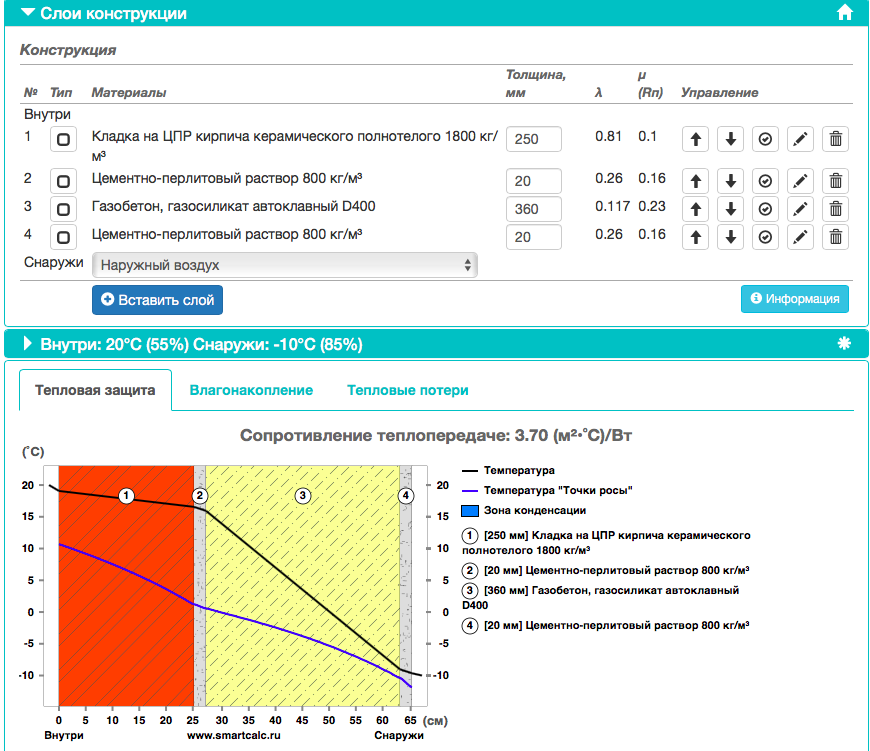Move layer 4 up with arrow

pyautogui.click(x=695, y=237)
